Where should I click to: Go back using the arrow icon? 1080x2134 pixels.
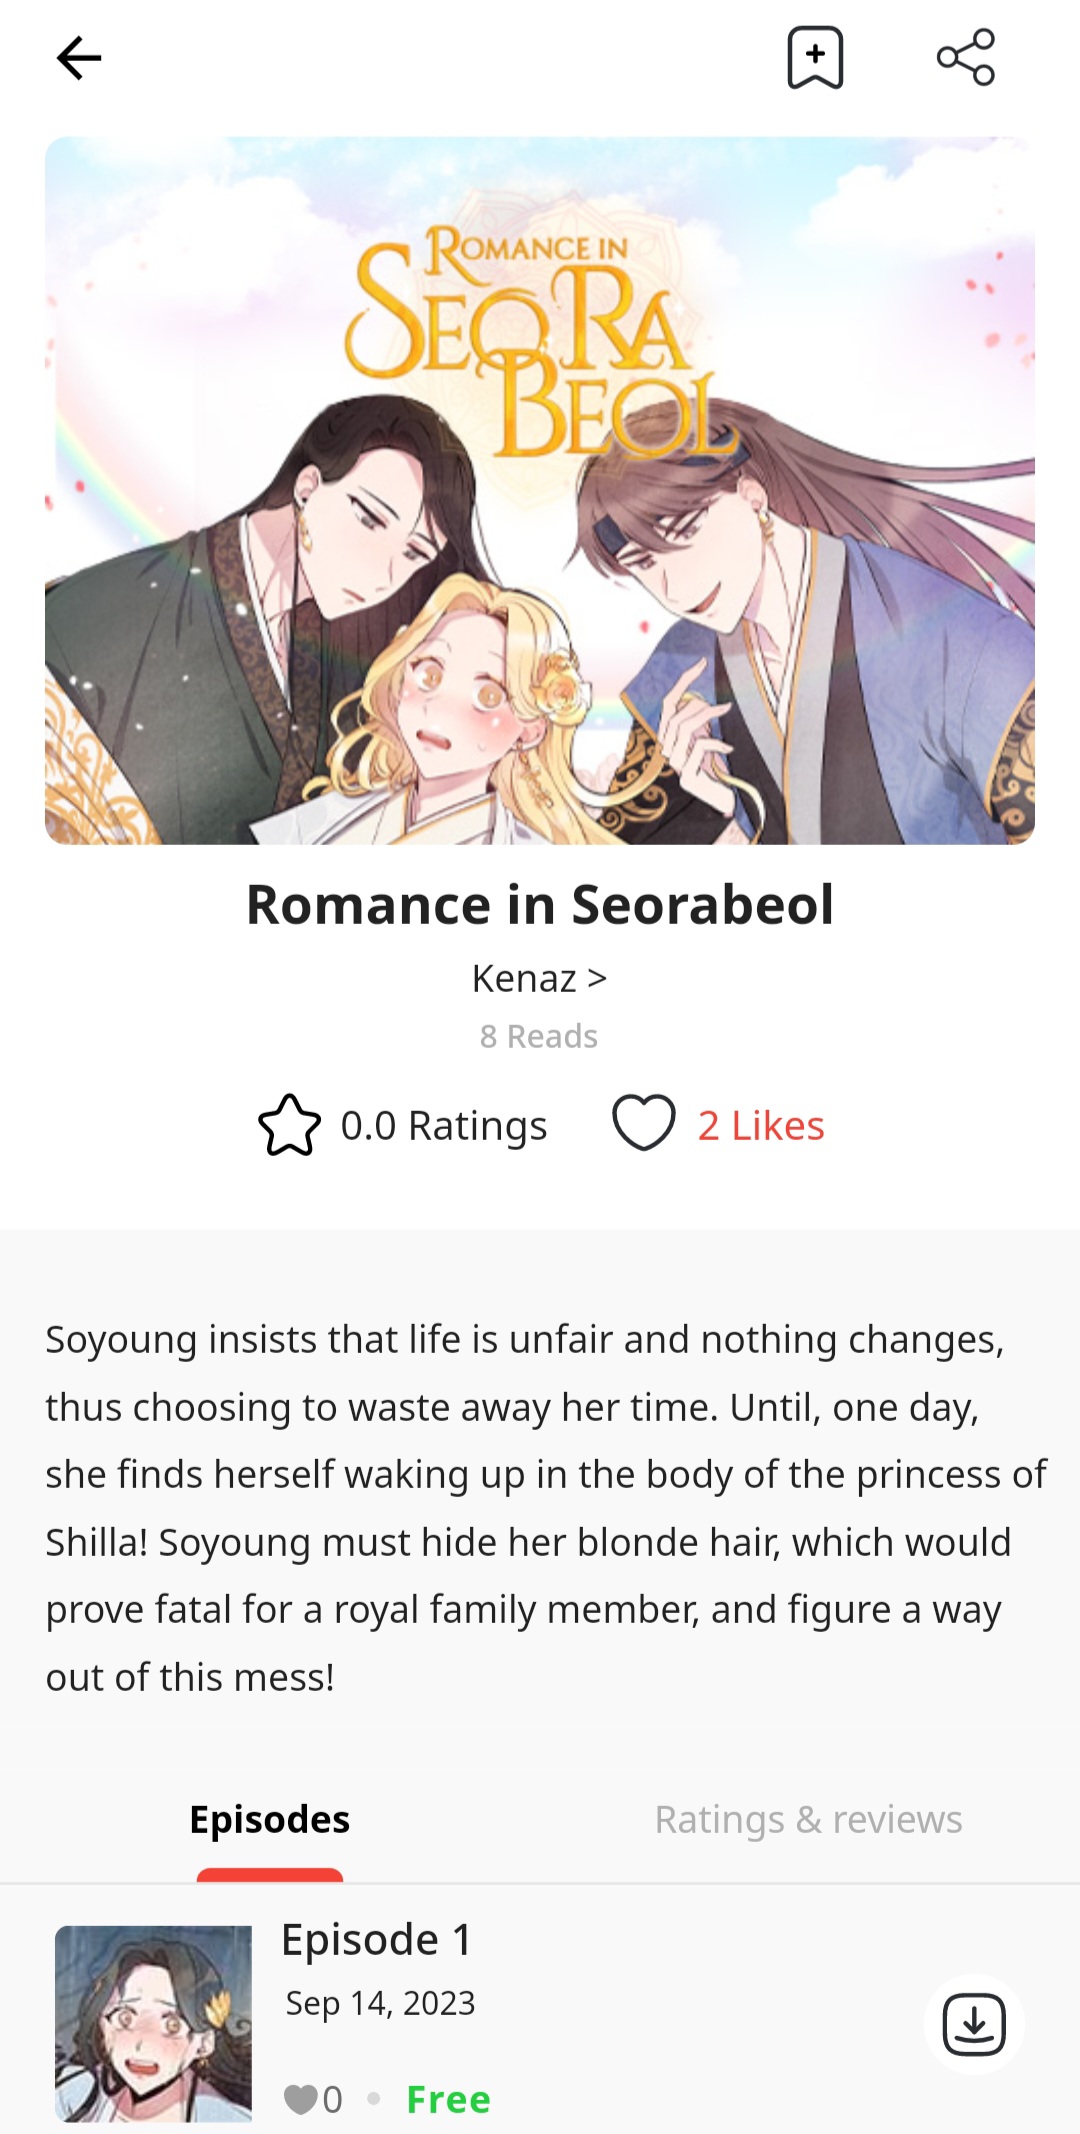(79, 58)
